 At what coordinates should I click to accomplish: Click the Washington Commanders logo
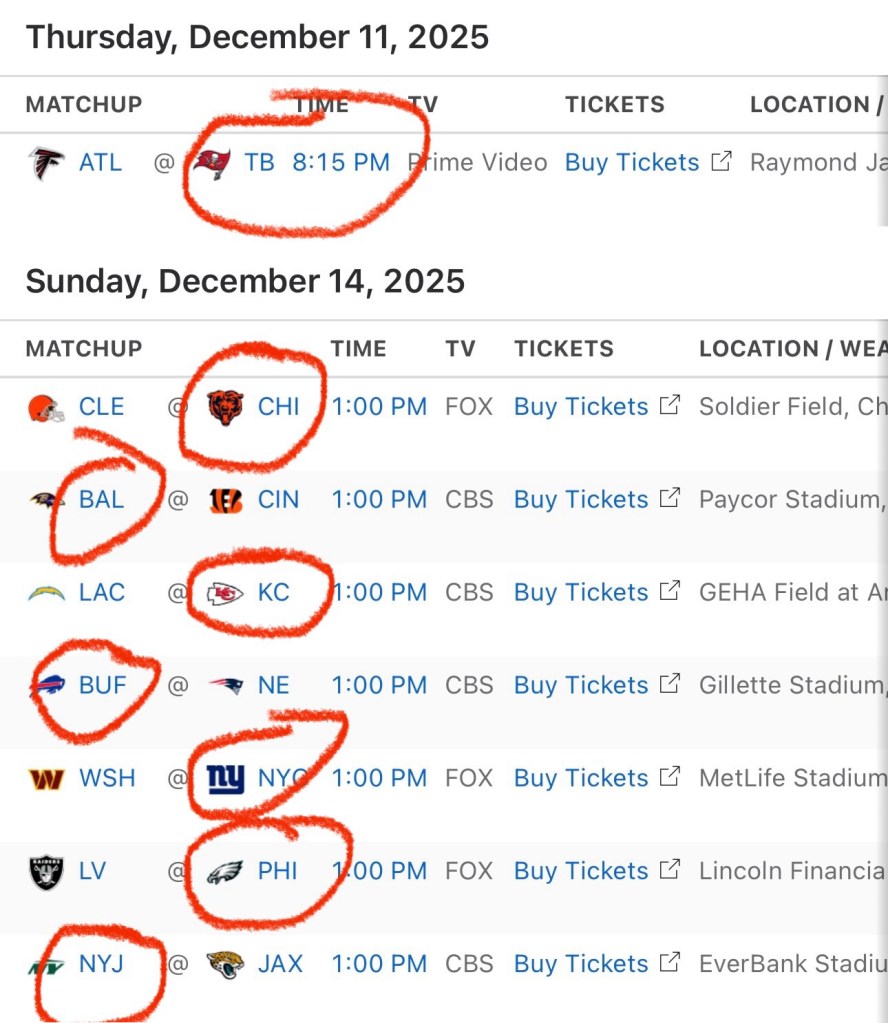tap(46, 778)
